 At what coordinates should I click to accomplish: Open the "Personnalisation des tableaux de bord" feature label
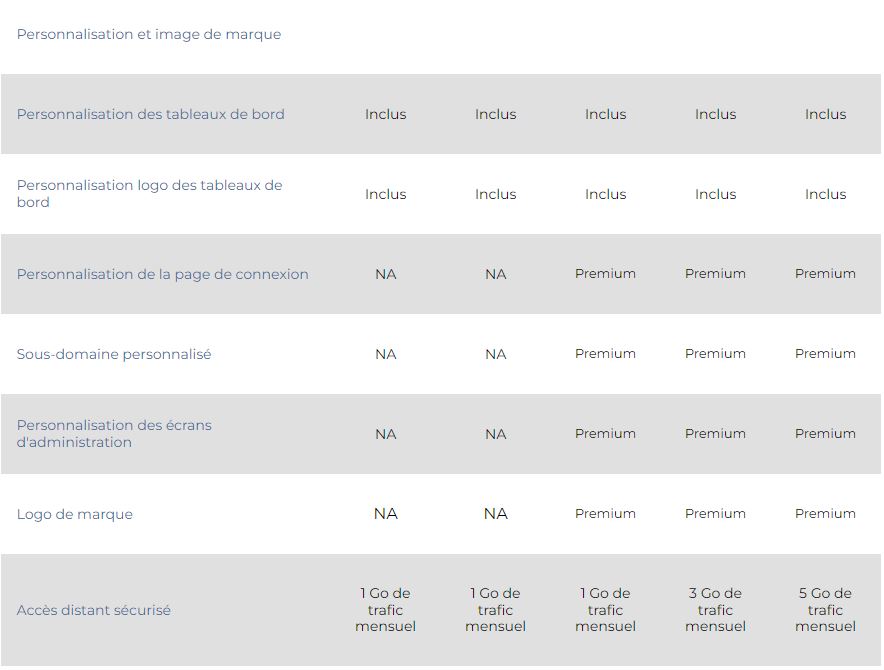pos(151,114)
